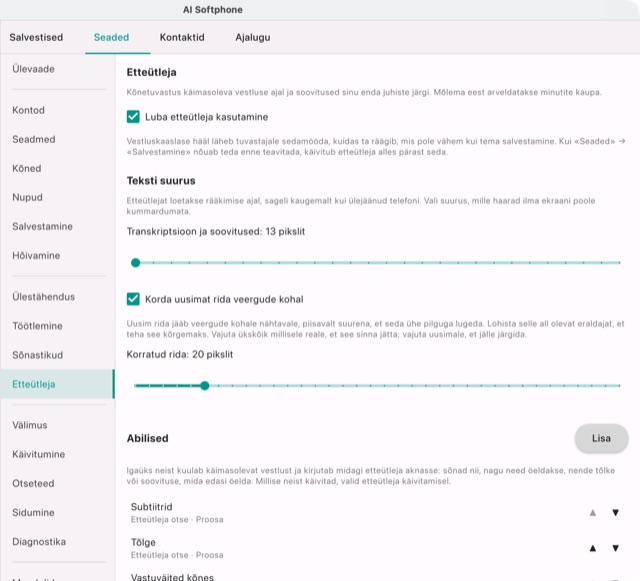This screenshot has height=581, width=640.
Task: Open Seadmed settings section
Action: pyautogui.click(x=57, y=139)
